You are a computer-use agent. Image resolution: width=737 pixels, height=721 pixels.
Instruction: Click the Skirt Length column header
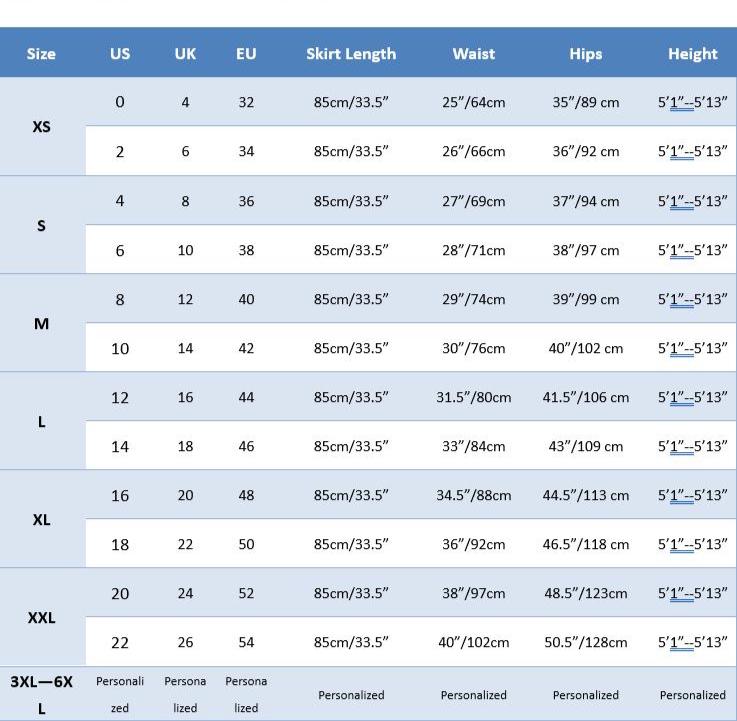[x=351, y=54]
